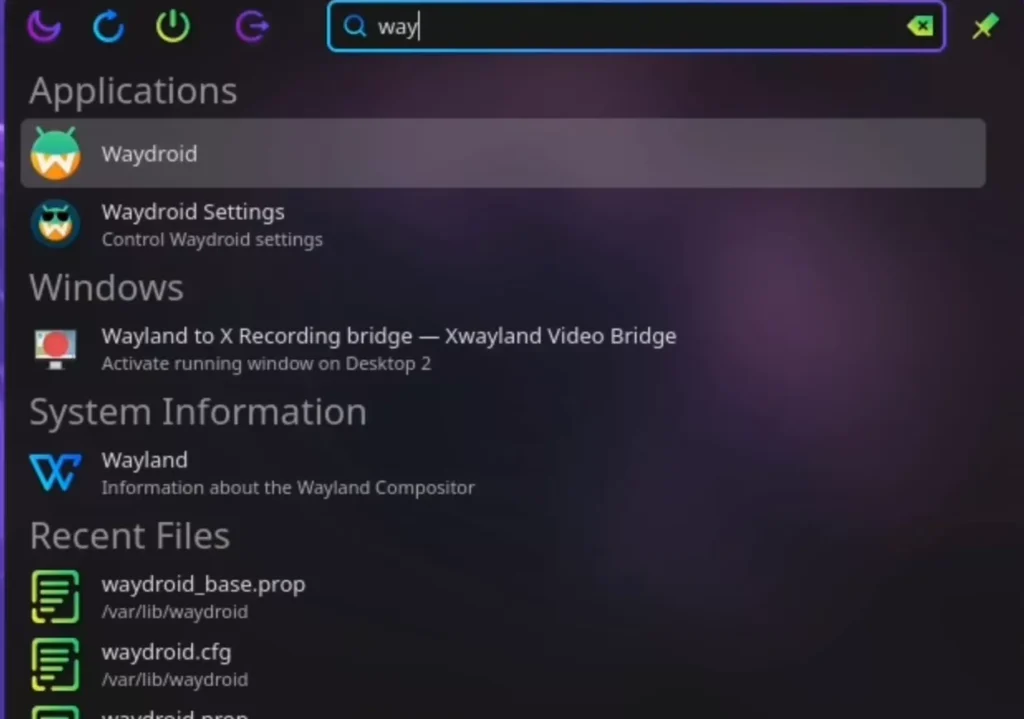
Task: Click the purple Log Out icon
Action: (251, 27)
